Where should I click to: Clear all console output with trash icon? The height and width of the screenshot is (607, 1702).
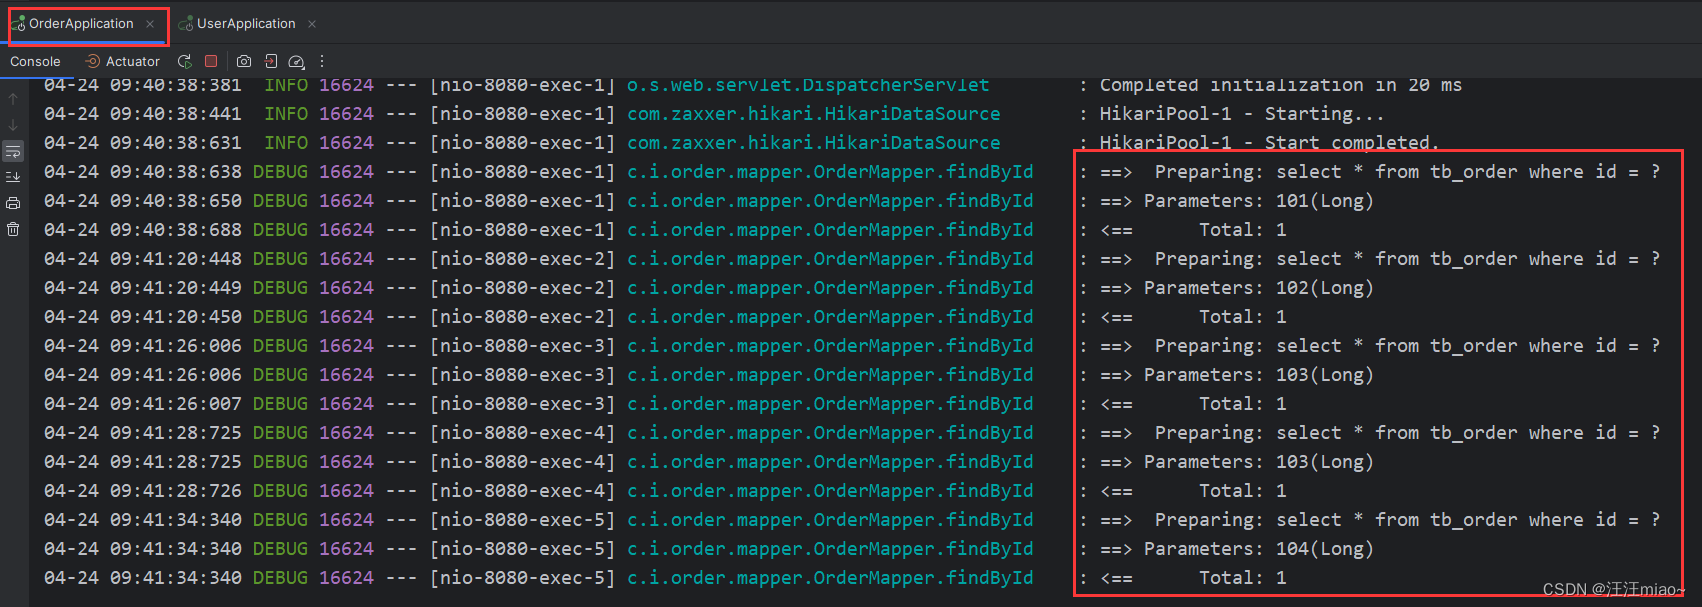tap(13, 229)
